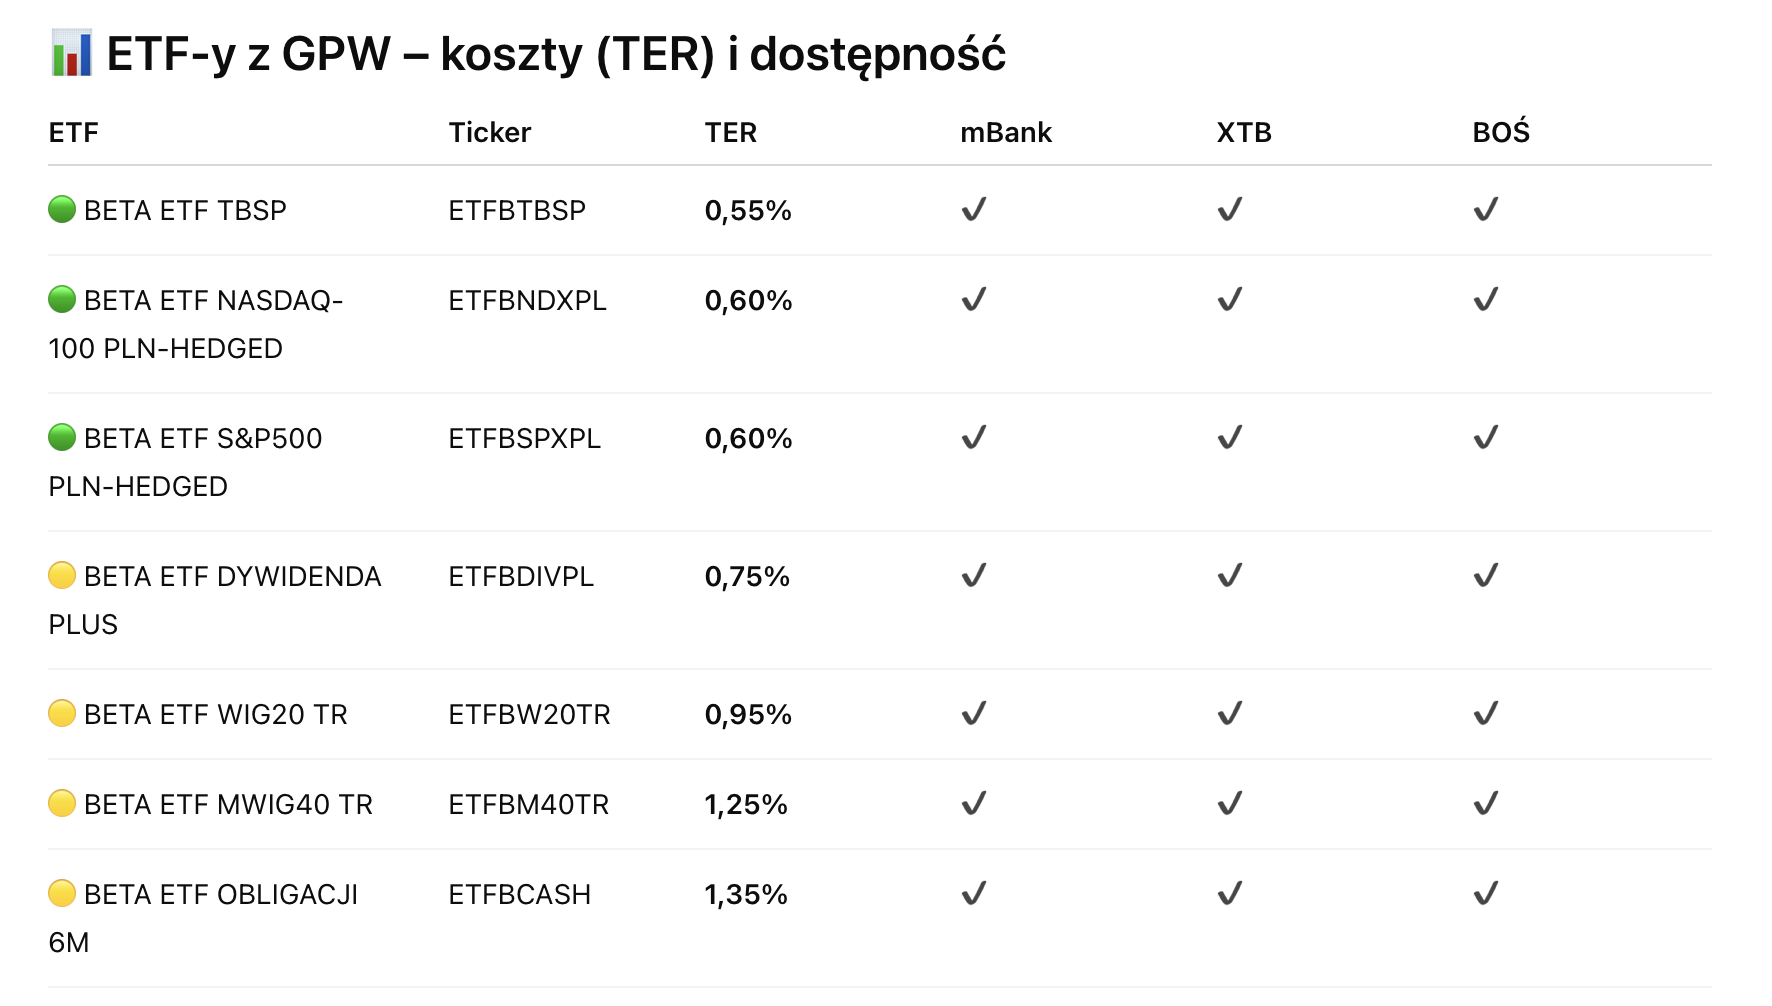The width and height of the screenshot is (1772, 1006).
Task: Click the XTB checkmark for ETFBDIVPL
Action: 1230,576
